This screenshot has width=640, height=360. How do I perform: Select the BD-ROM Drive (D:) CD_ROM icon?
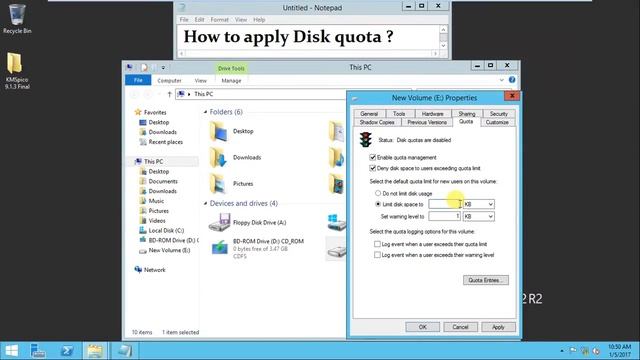pyautogui.click(x=220, y=247)
